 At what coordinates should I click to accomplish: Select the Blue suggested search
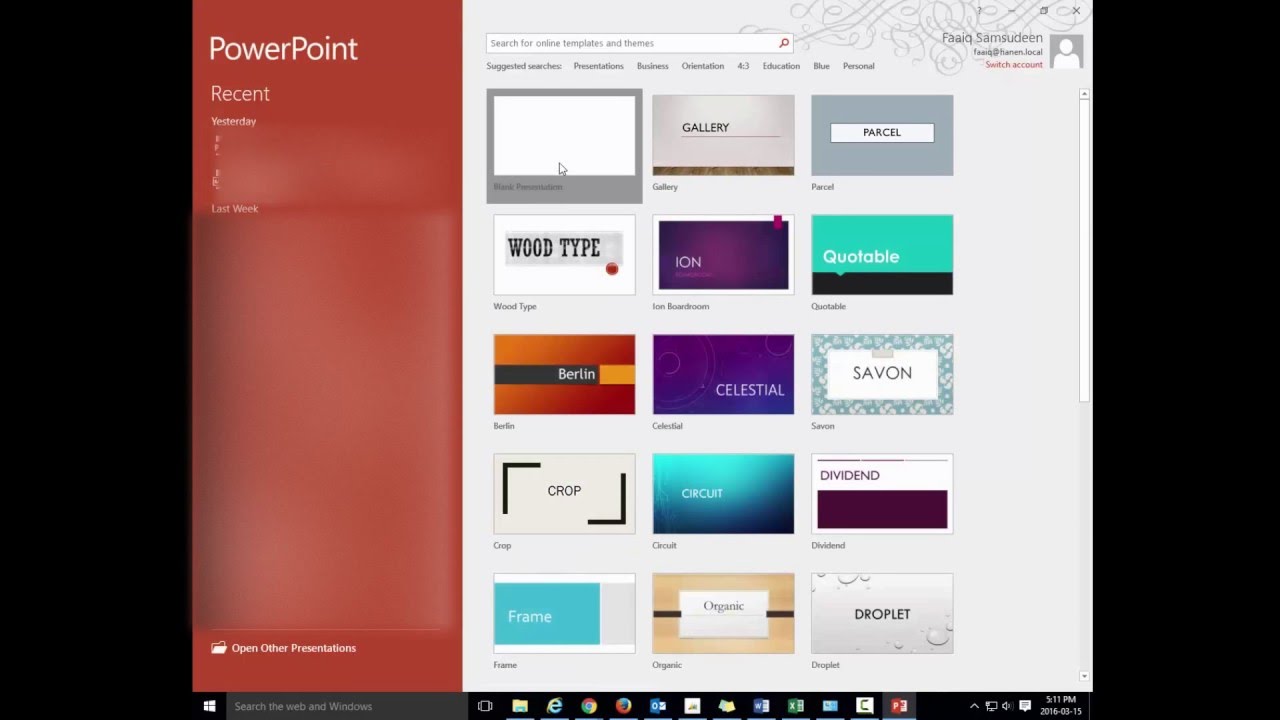coord(821,66)
